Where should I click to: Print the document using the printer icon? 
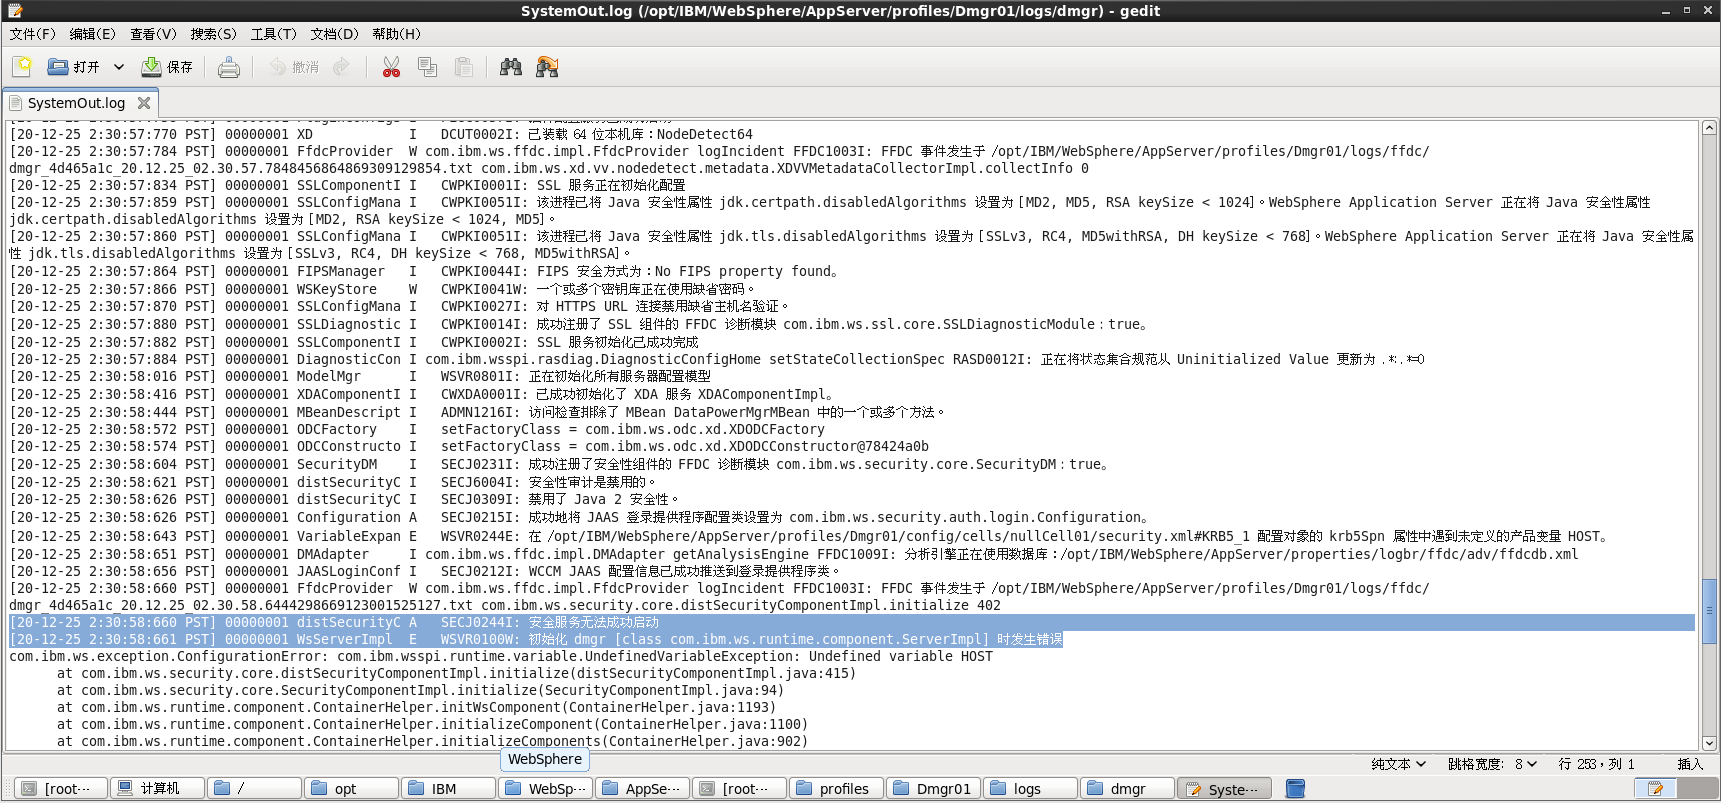(229, 67)
